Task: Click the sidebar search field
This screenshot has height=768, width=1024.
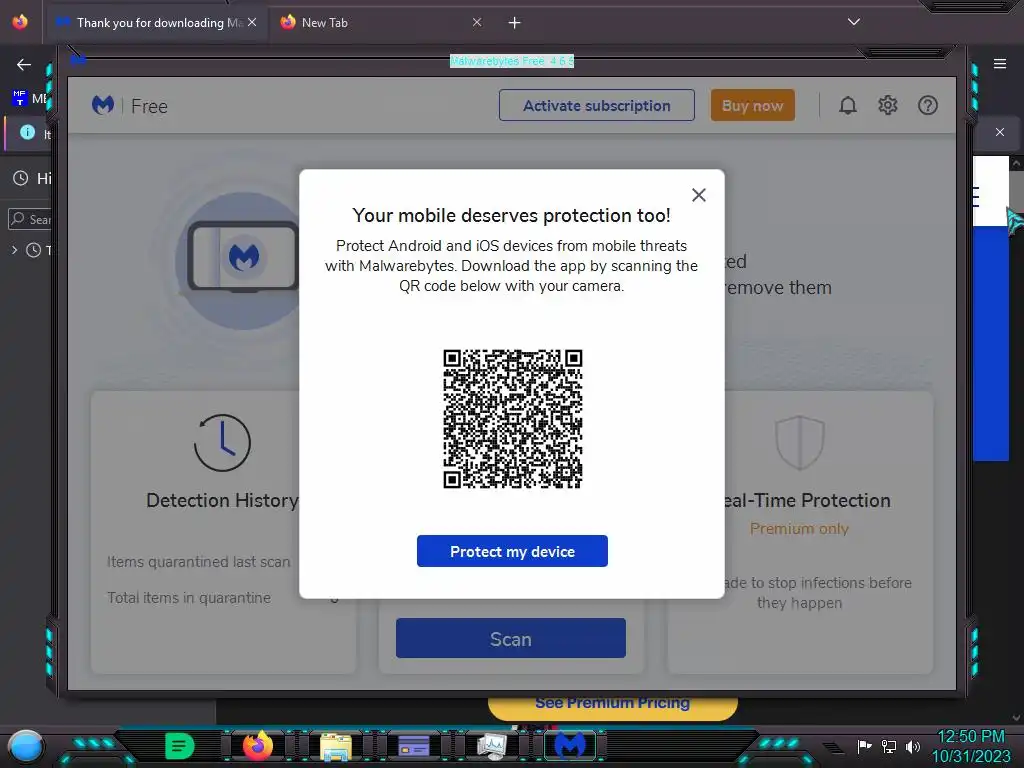Action: [29, 219]
